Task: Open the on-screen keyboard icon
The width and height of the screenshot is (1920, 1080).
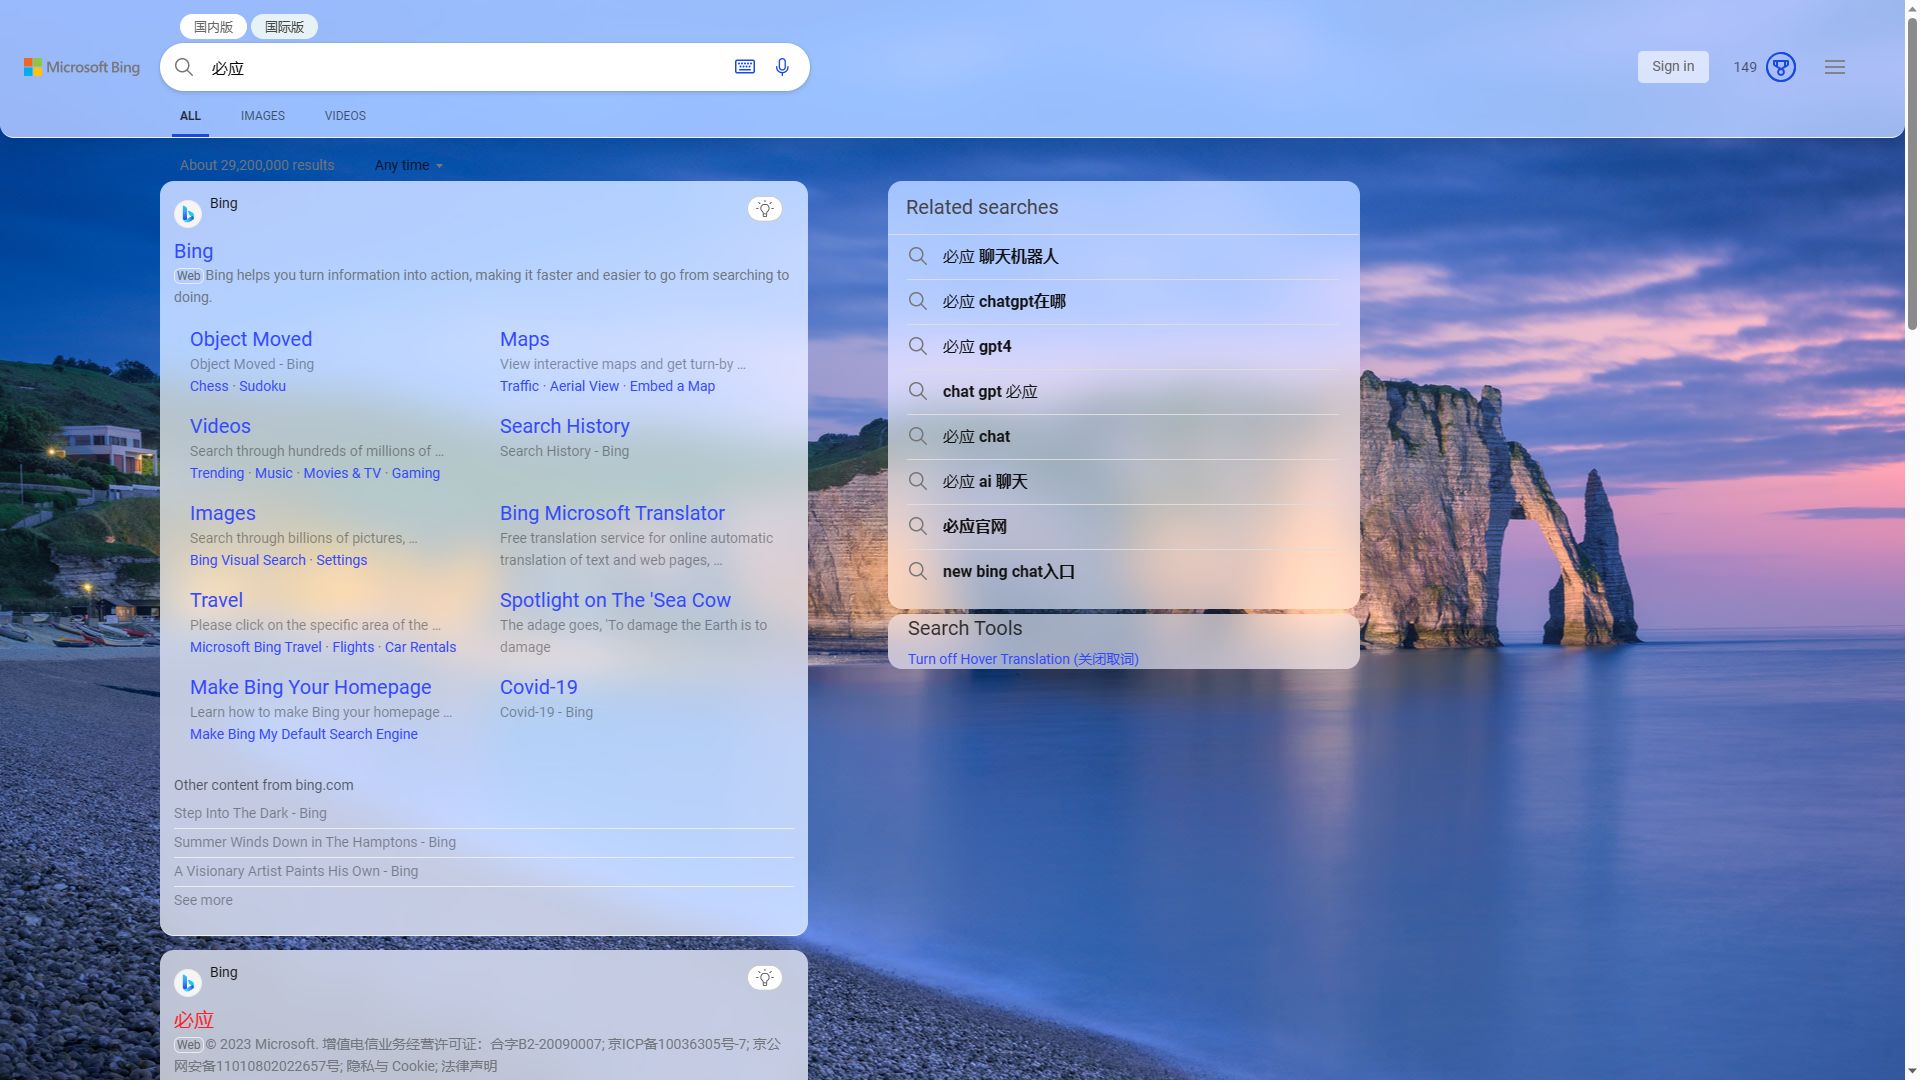Action: coord(745,67)
